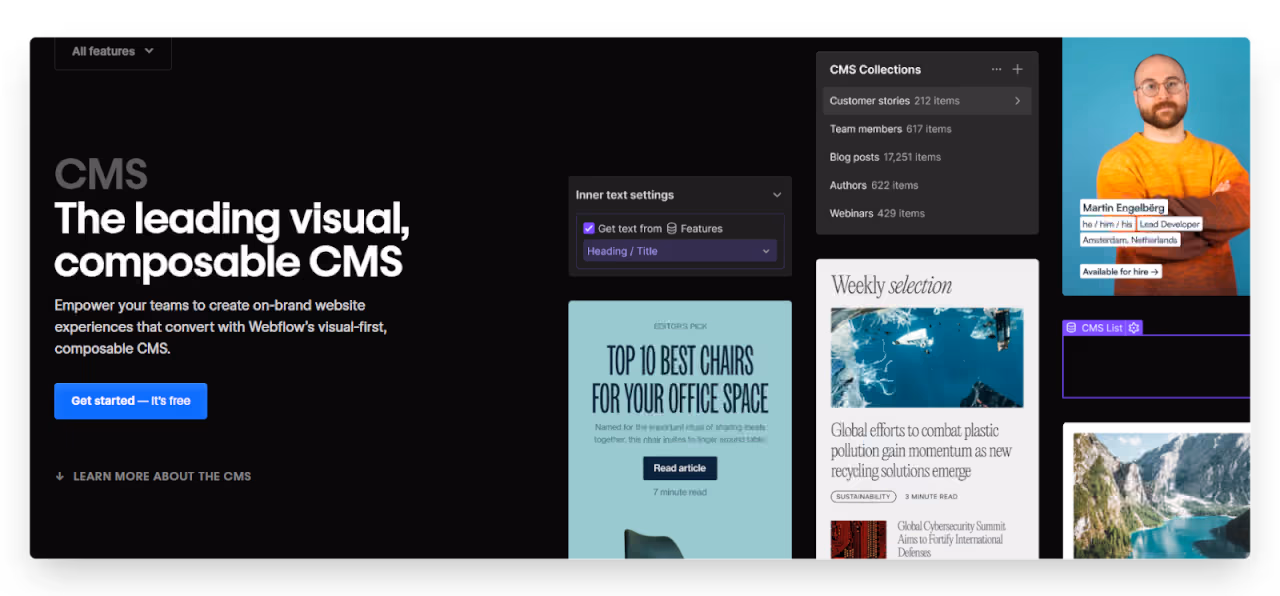
Task: Select the Customer stories 212 items row
Action: 927,101
